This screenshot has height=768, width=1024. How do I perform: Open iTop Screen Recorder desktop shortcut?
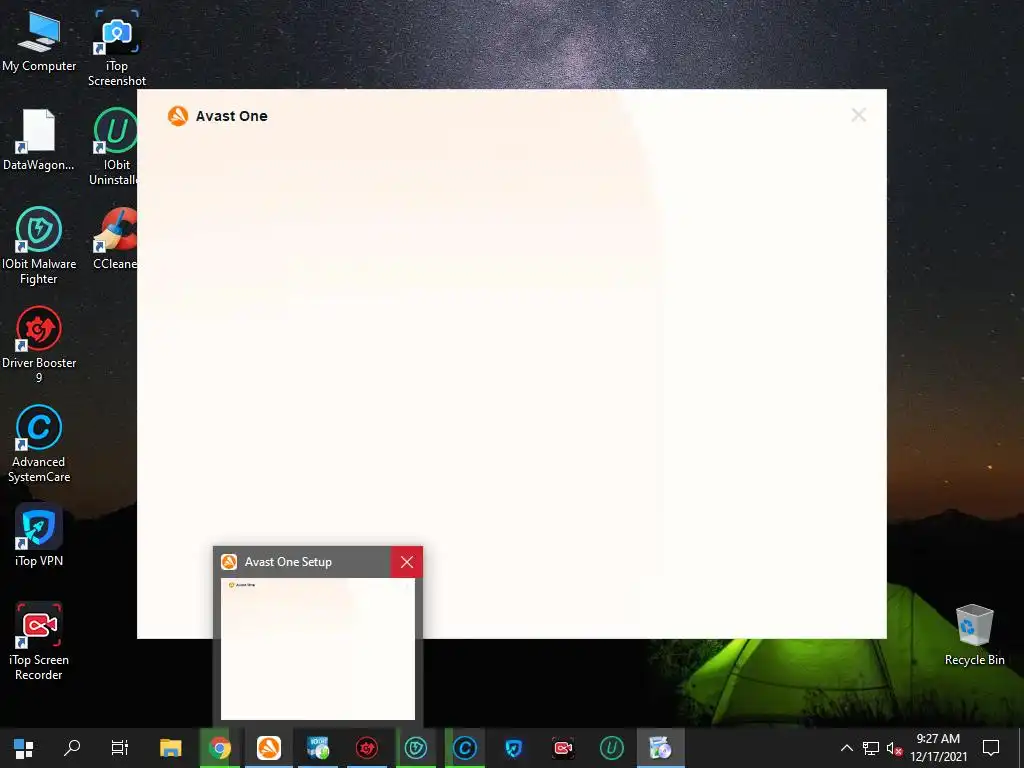(x=39, y=641)
